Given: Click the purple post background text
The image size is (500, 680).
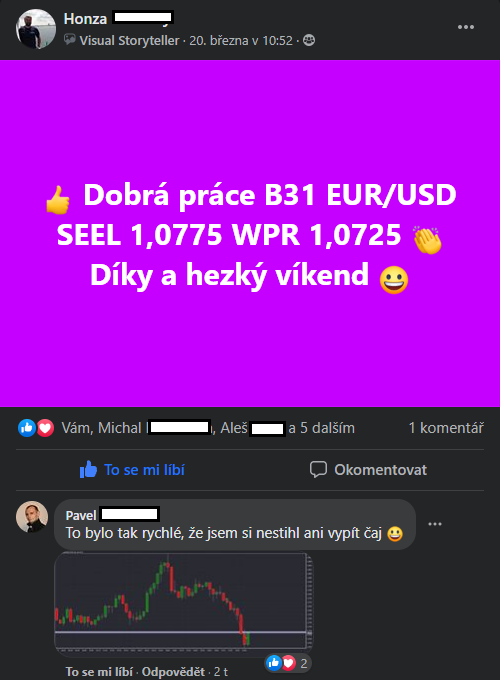Looking at the screenshot, I should coord(250,234).
